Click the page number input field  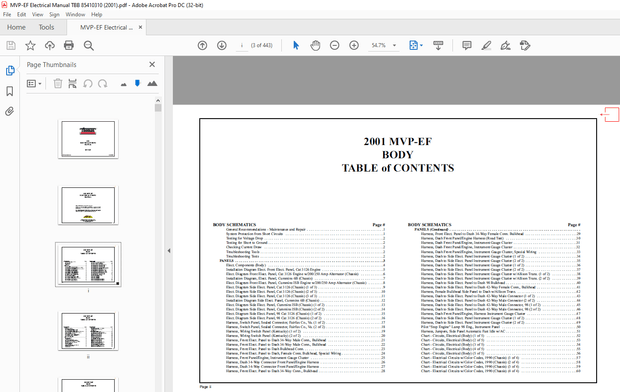coord(242,45)
